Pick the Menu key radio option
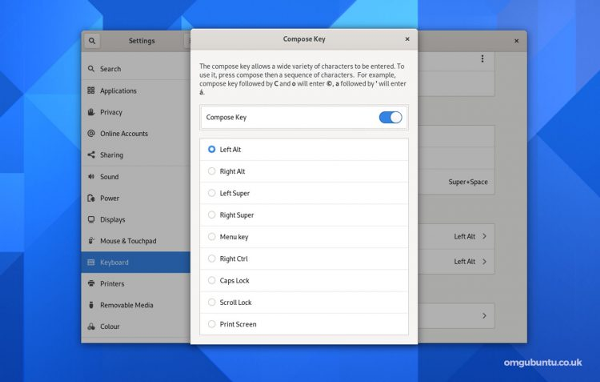This screenshot has width=600, height=382. point(212,237)
